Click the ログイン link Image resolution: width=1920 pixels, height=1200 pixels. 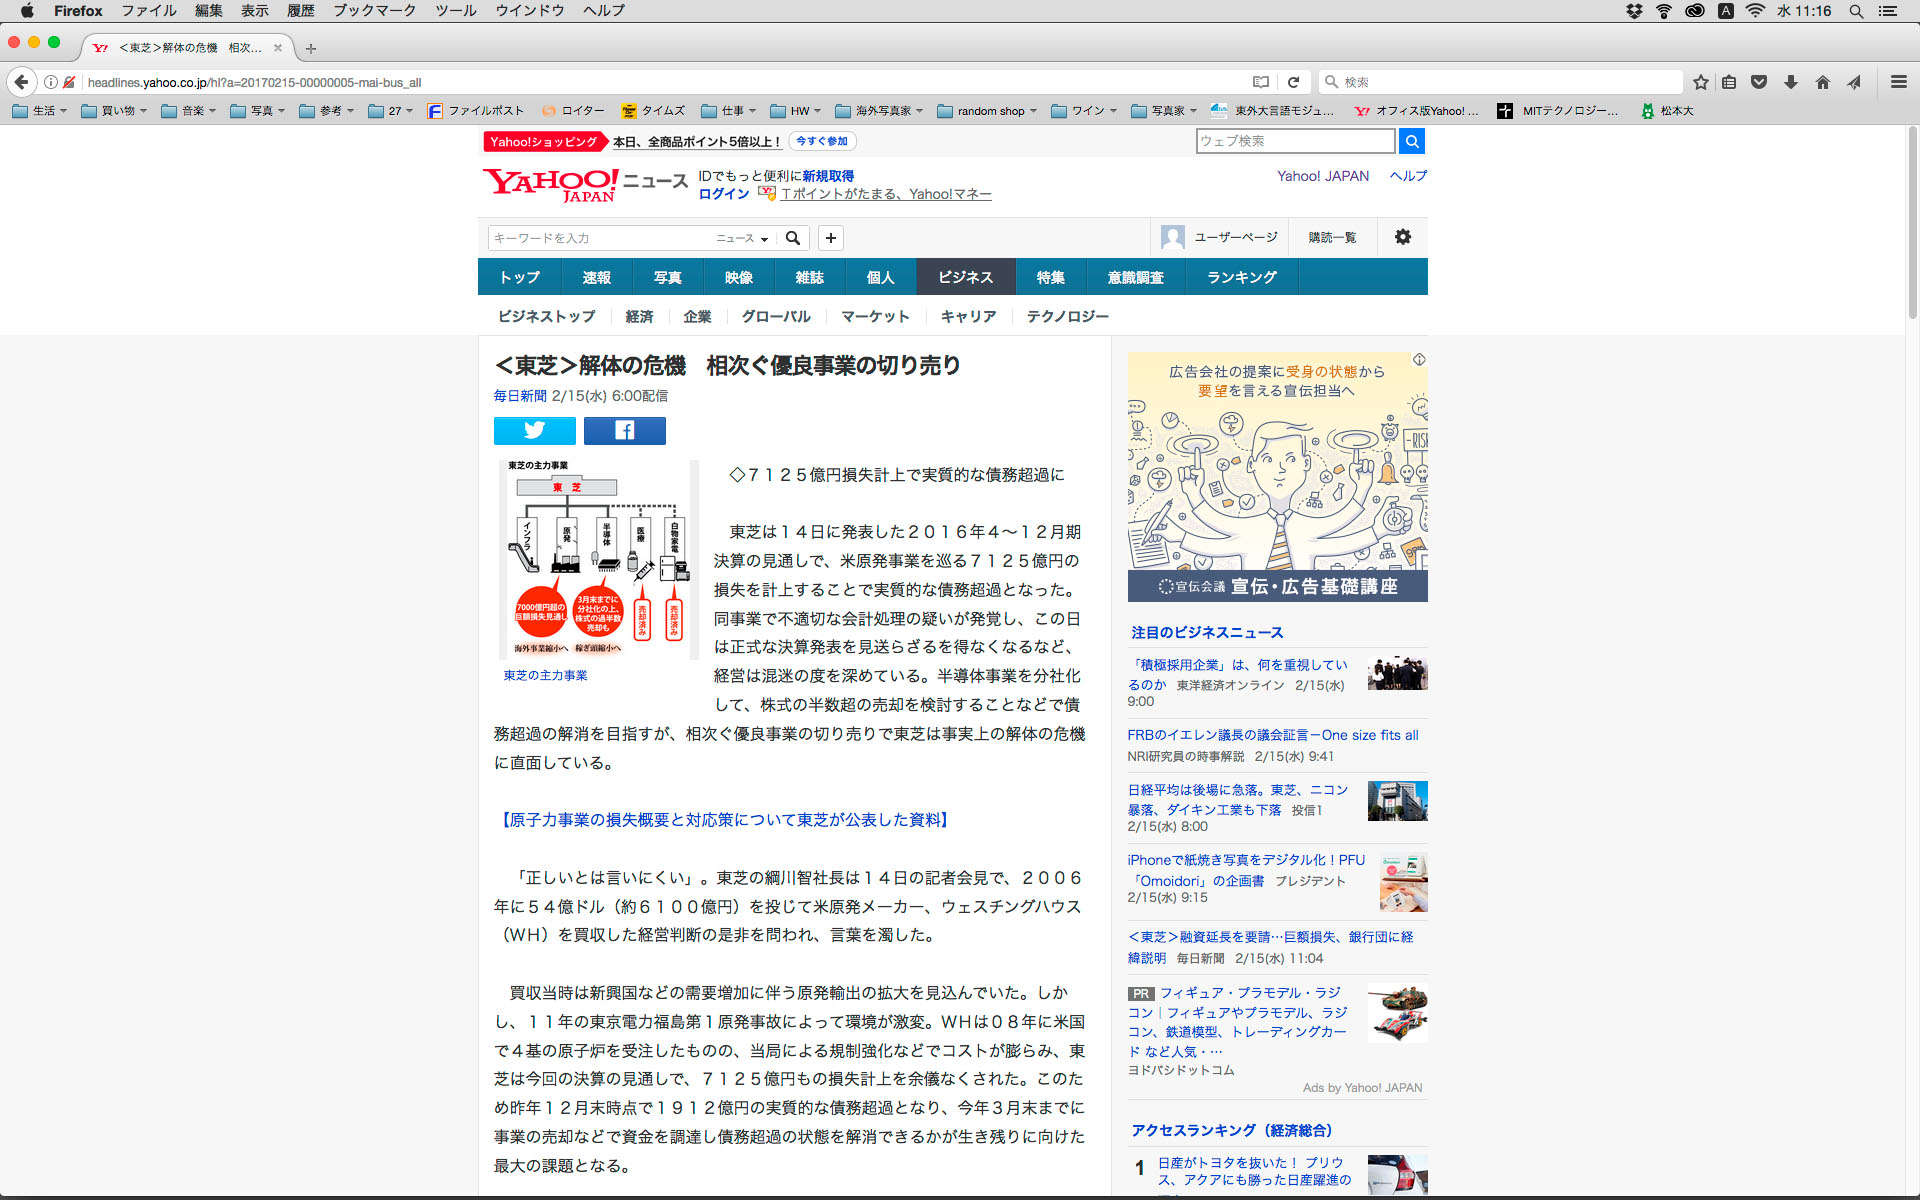[724, 194]
